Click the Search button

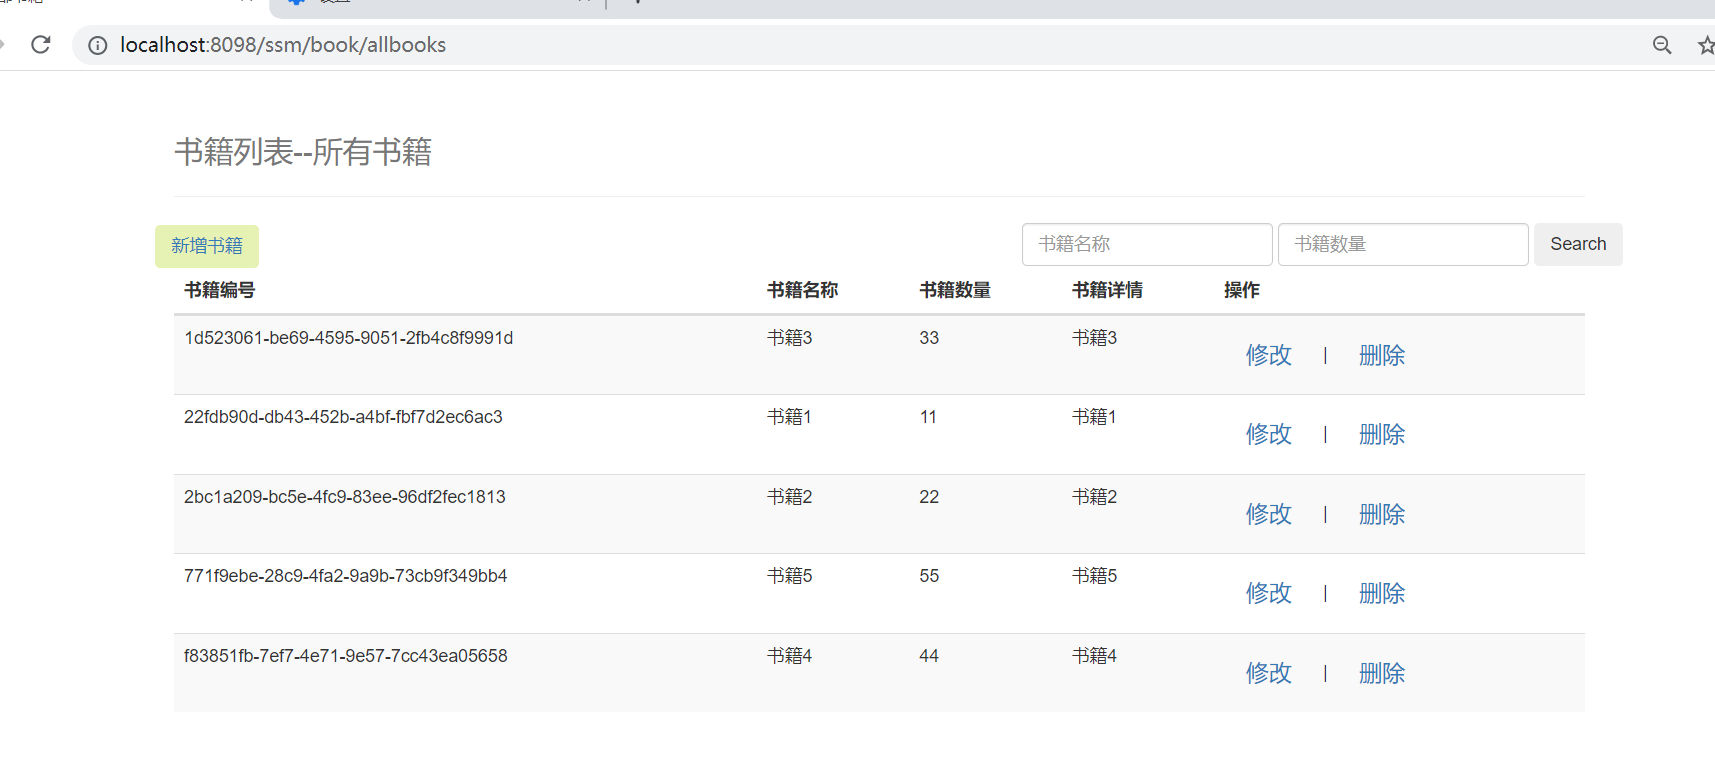pyautogui.click(x=1578, y=244)
